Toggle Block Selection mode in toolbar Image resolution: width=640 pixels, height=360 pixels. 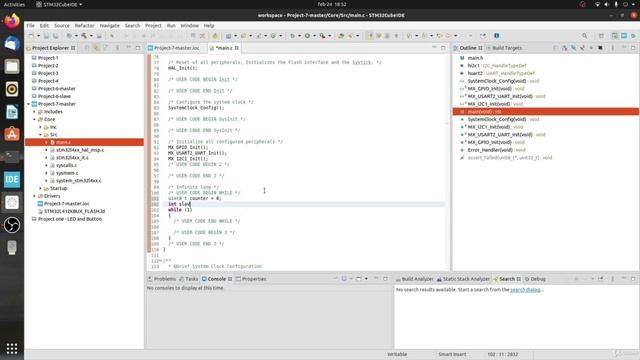387,36
